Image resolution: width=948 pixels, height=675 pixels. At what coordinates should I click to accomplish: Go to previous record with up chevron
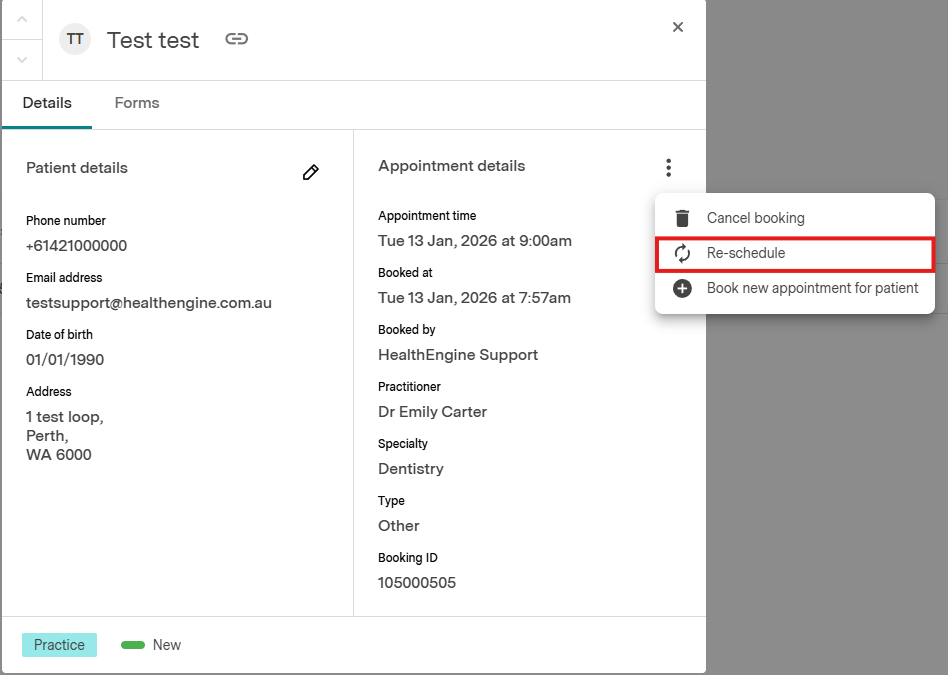[23, 20]
